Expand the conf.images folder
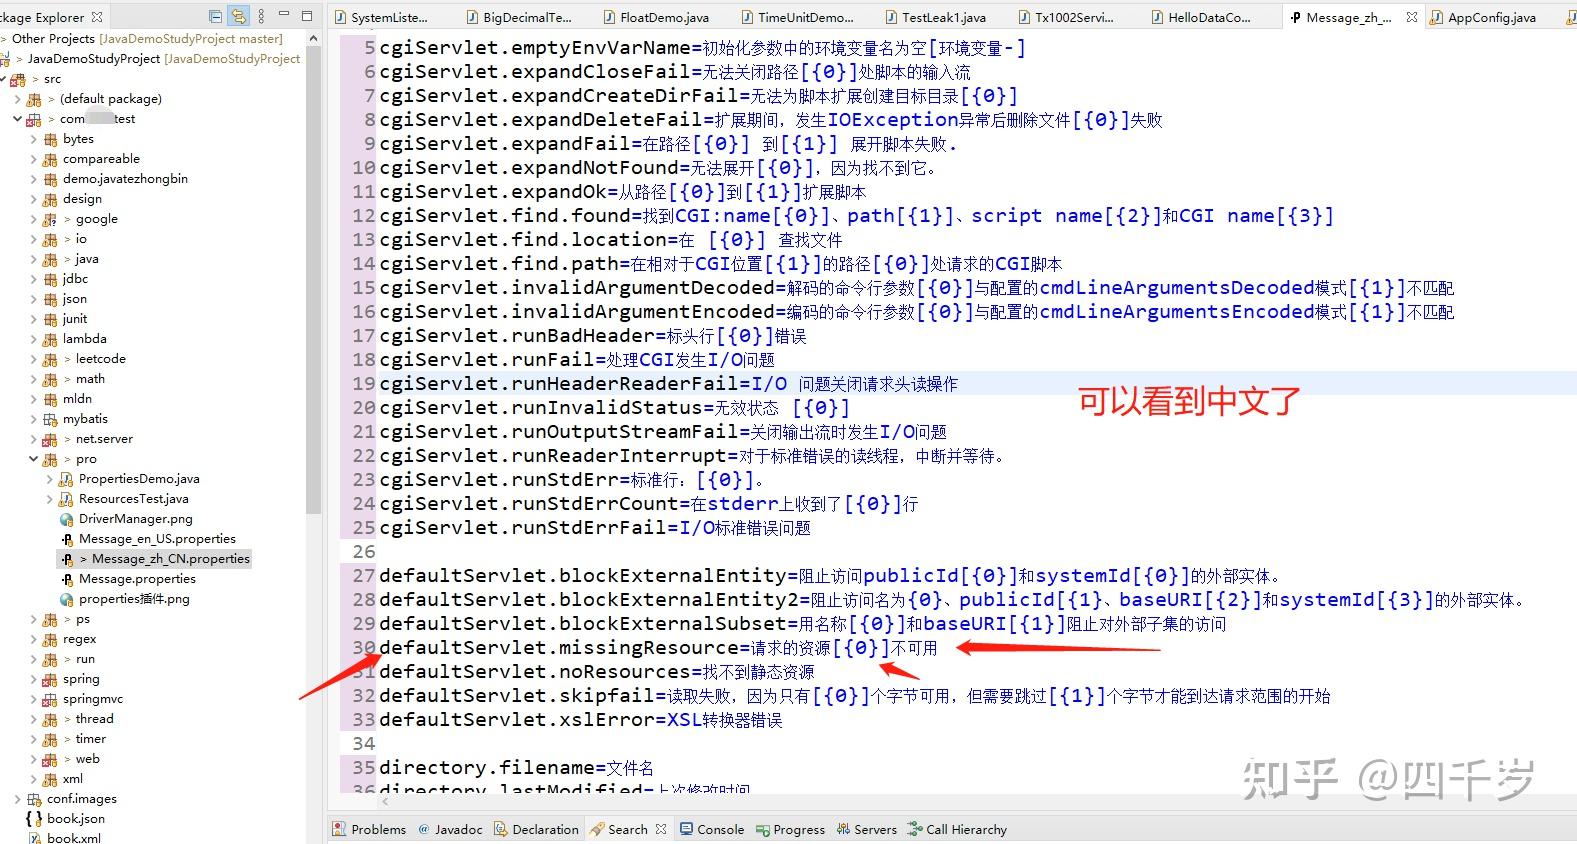Screen dimensions: 1577x844 [x=18, y=799]
